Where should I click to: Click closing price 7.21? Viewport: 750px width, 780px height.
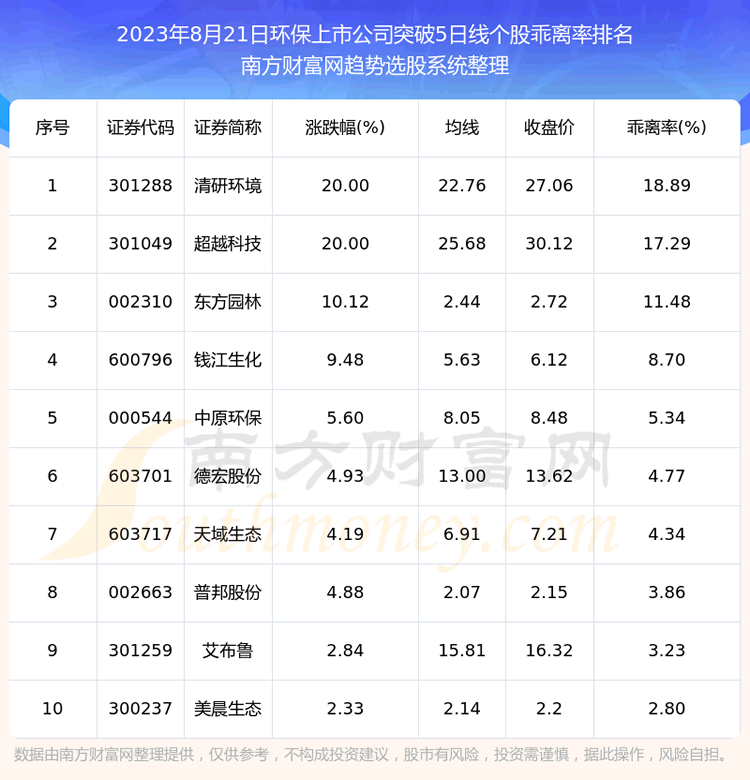coord(549,534)
